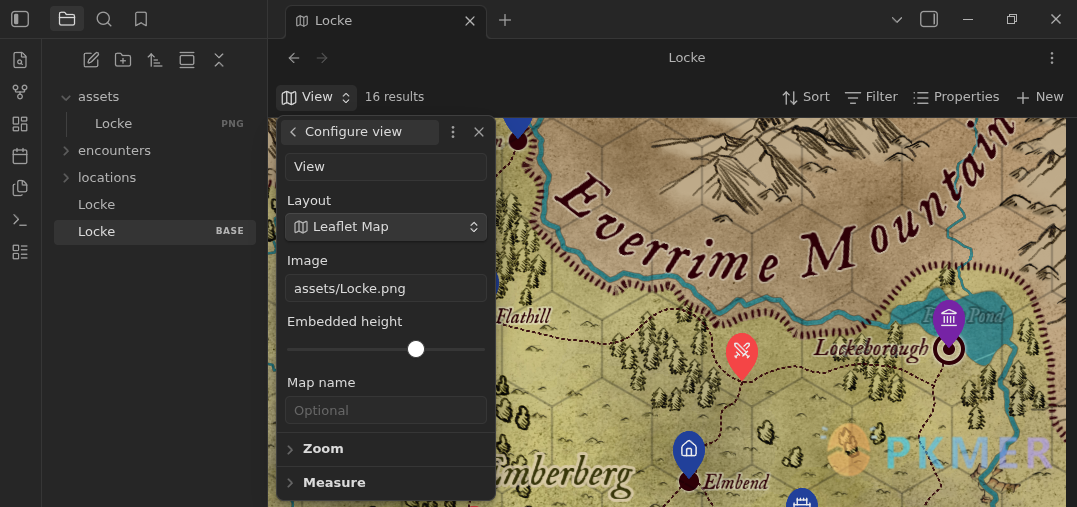Click the 16 results text

[394, 97]
